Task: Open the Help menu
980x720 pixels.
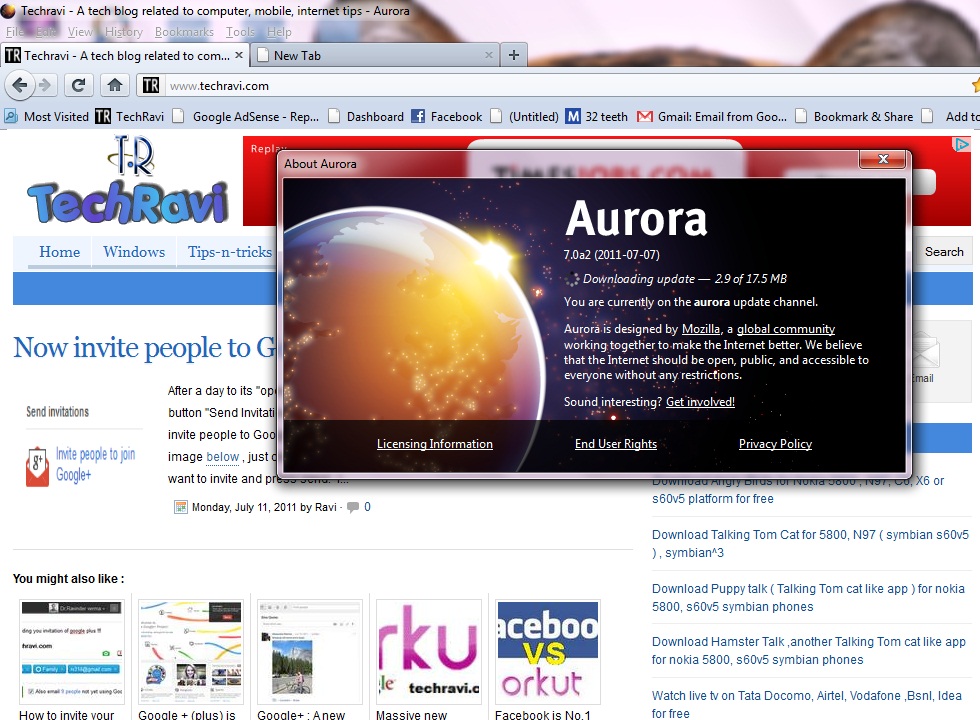Action: (x=279, y=32)
